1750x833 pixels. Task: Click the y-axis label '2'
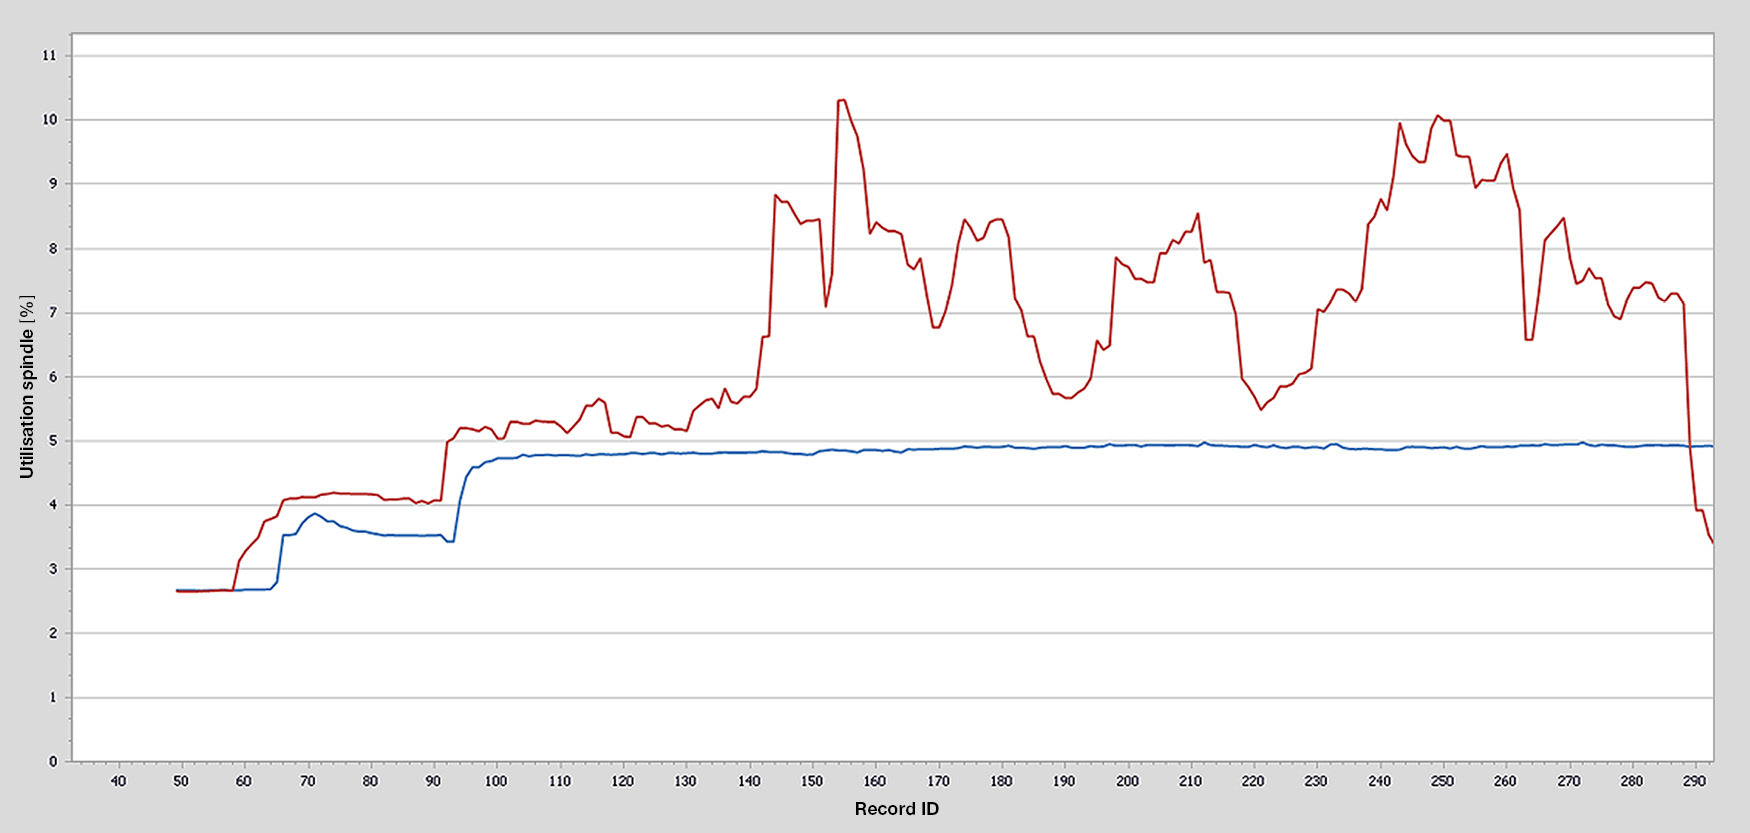53,634
